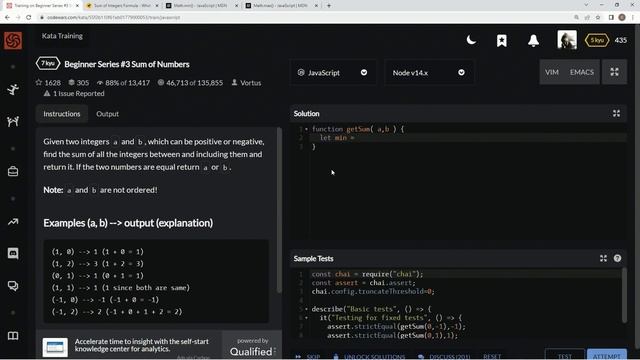Open the JavaScript language dropdown
Viewport: 640px width, 360px height.
[333, 72]
